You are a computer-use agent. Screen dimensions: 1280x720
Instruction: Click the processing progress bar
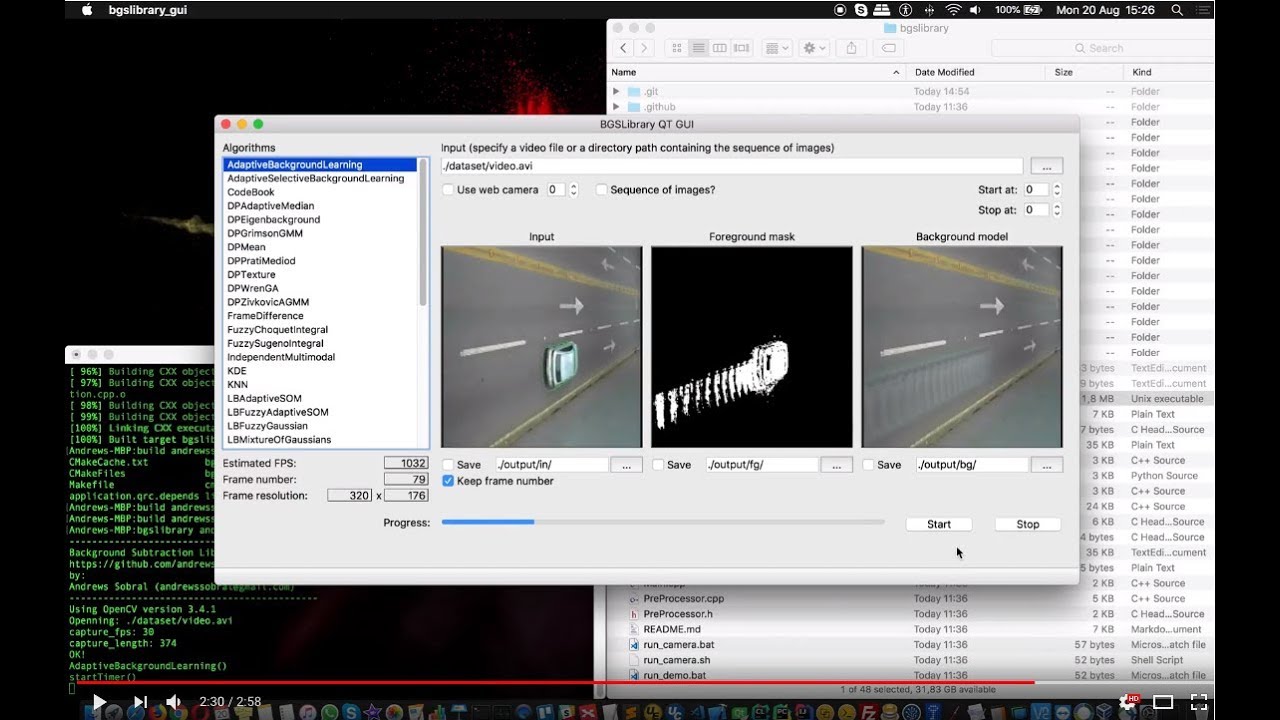click(663, 522)
